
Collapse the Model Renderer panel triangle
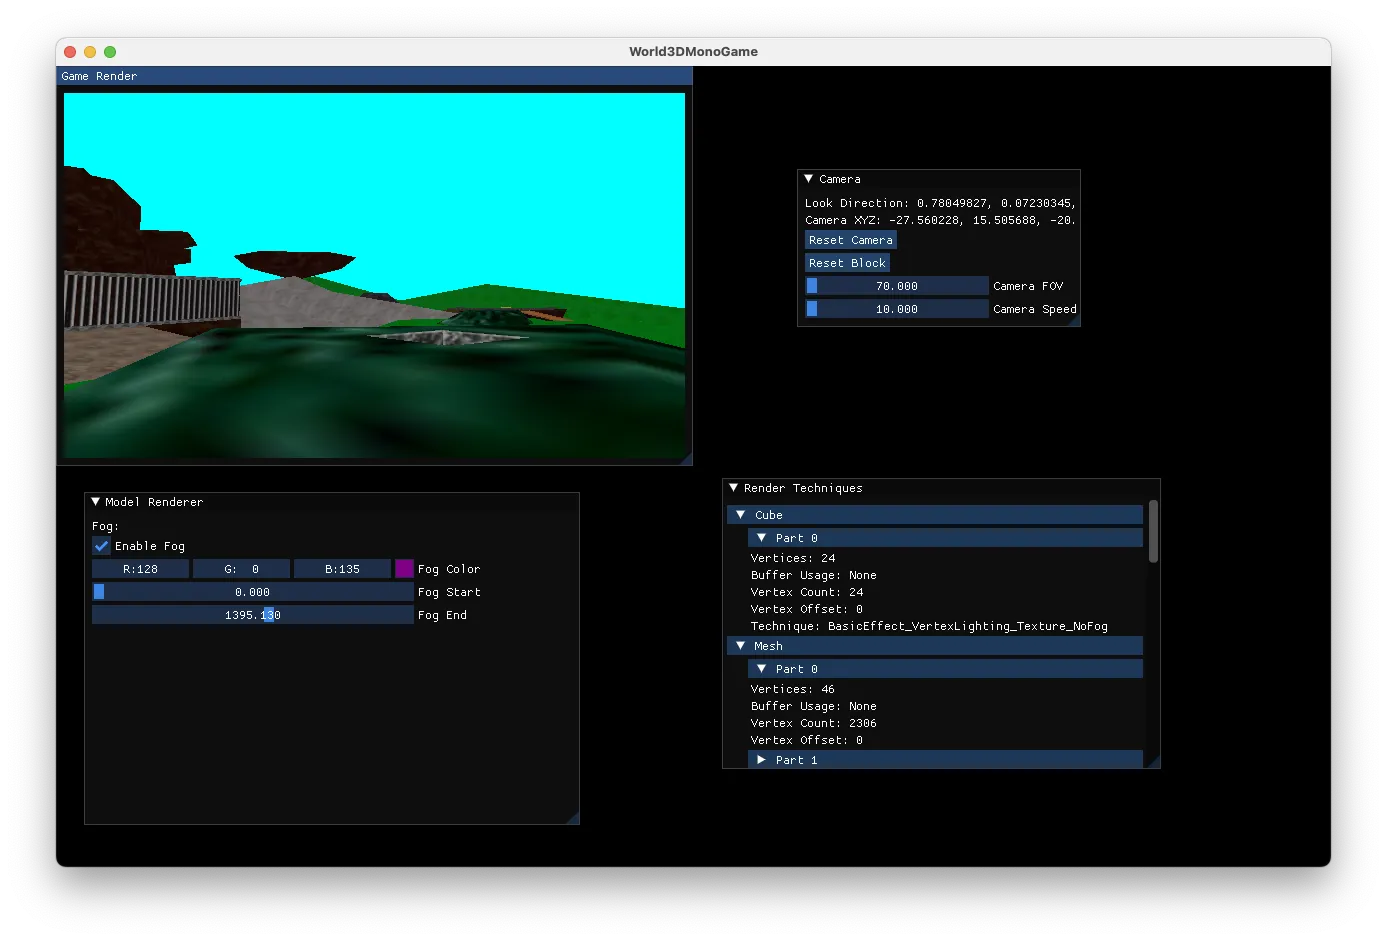pyautogui.click(x=96, y=502)
